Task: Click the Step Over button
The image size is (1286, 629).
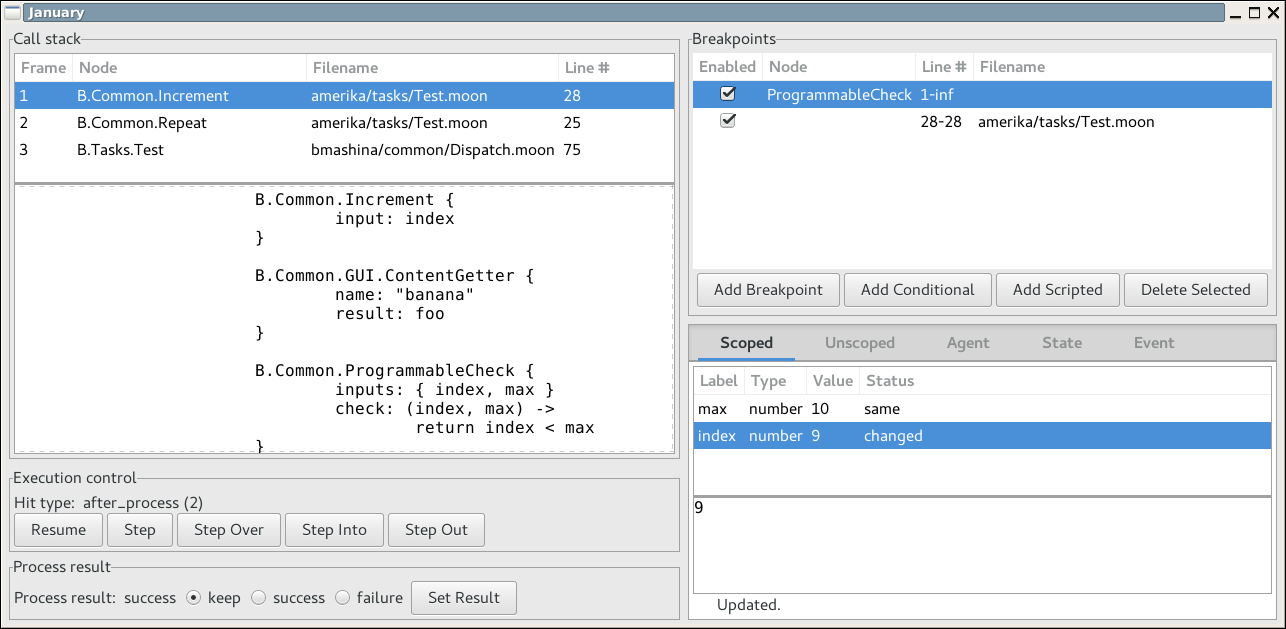Action: point(229,529)
